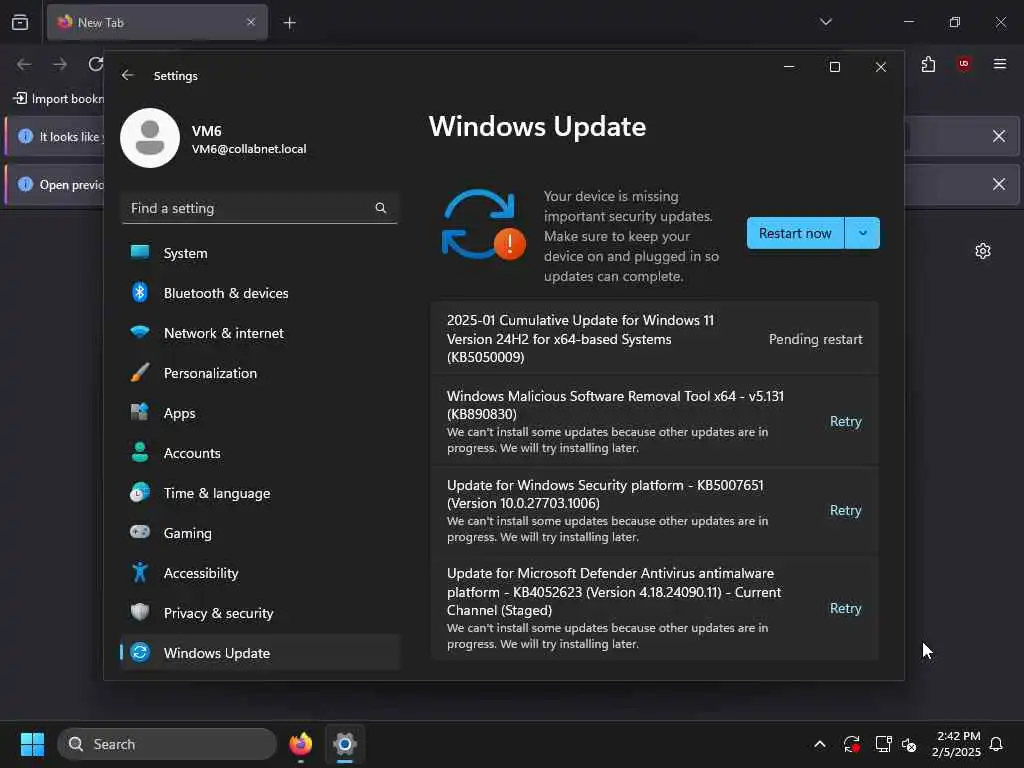Open the Personalization category
This screenshot has height=768, width=1024.
point(260,373)
